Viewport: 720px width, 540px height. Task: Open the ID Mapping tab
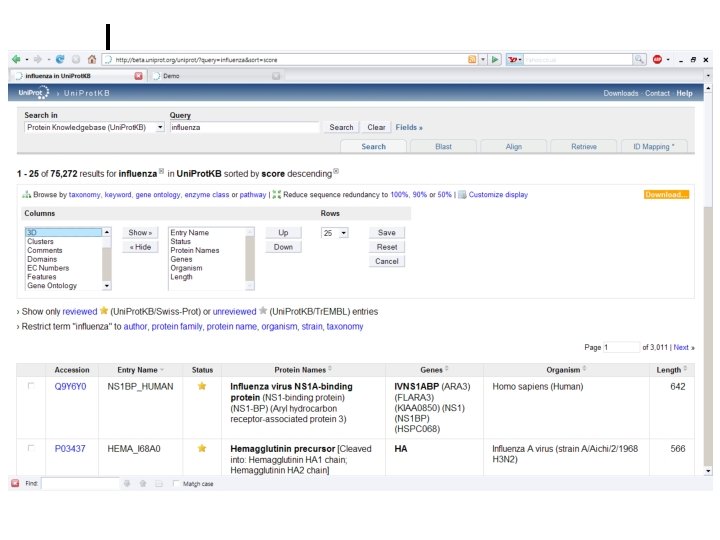pyautogui.click(x=654, y=146)
